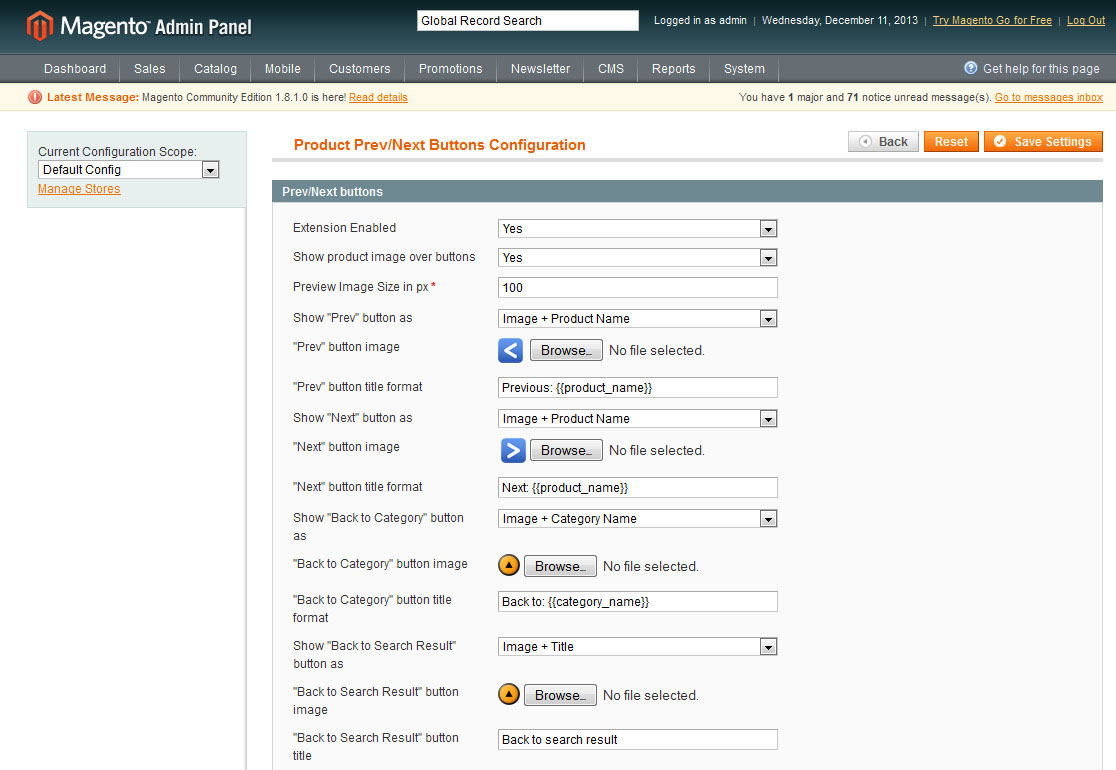Open the Dashboard menu
This screenshot has height=770, width=1116.
[x=75, y=69]
